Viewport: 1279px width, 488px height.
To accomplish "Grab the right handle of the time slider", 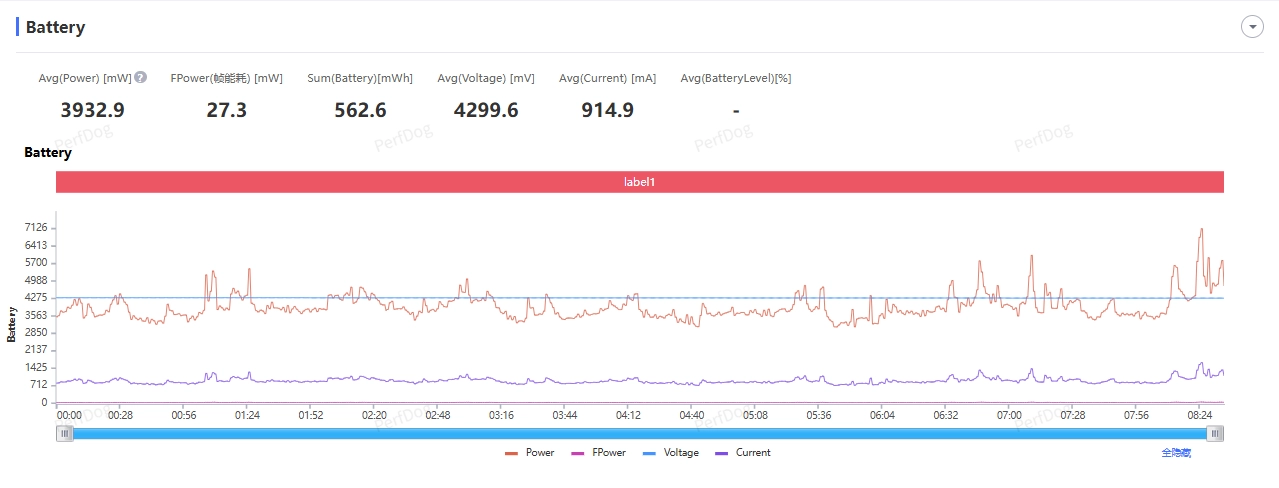I will click(x=1215, y=433).
